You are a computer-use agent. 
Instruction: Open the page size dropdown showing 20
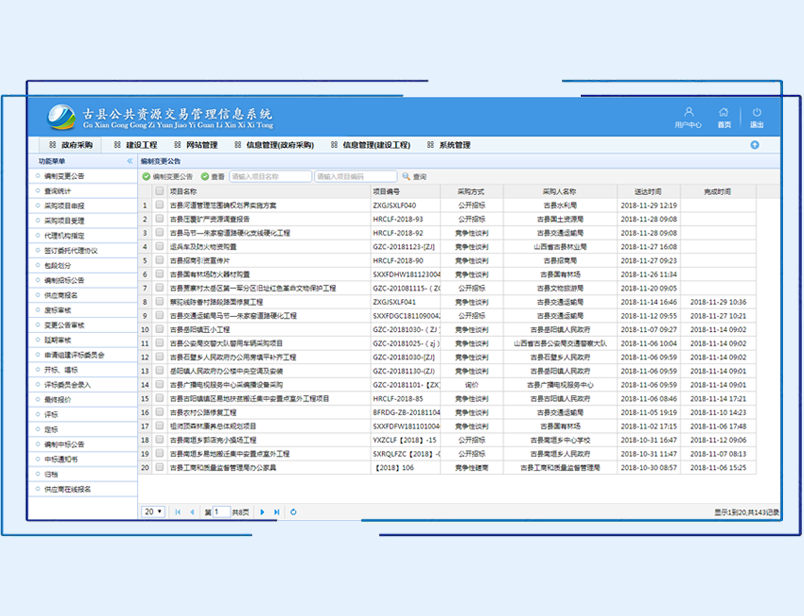(153, 511)
